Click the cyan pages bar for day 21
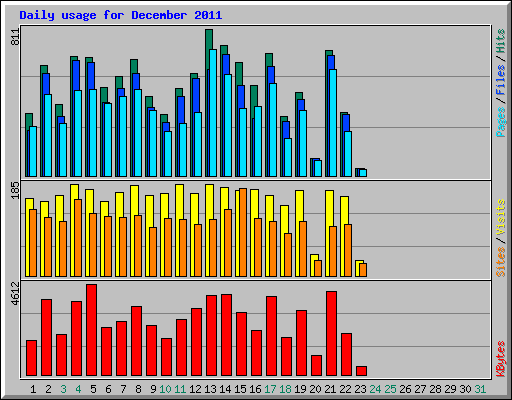 (x=333, y=123)
